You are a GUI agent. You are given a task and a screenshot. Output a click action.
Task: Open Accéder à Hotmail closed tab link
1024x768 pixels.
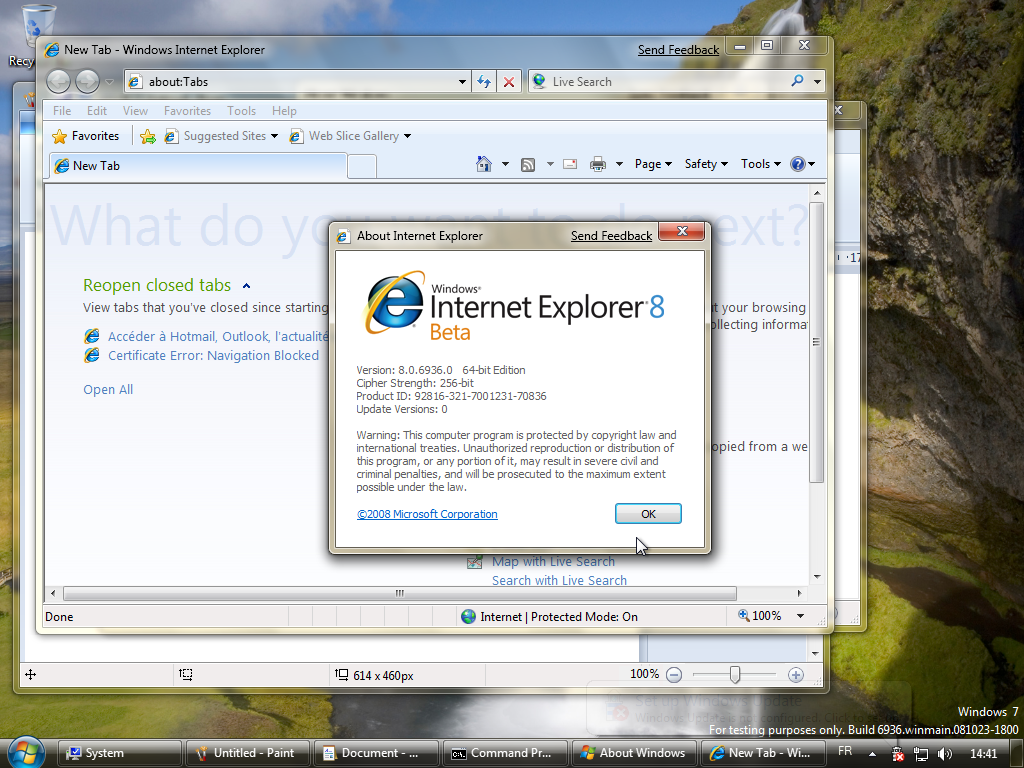click(217, 336)
